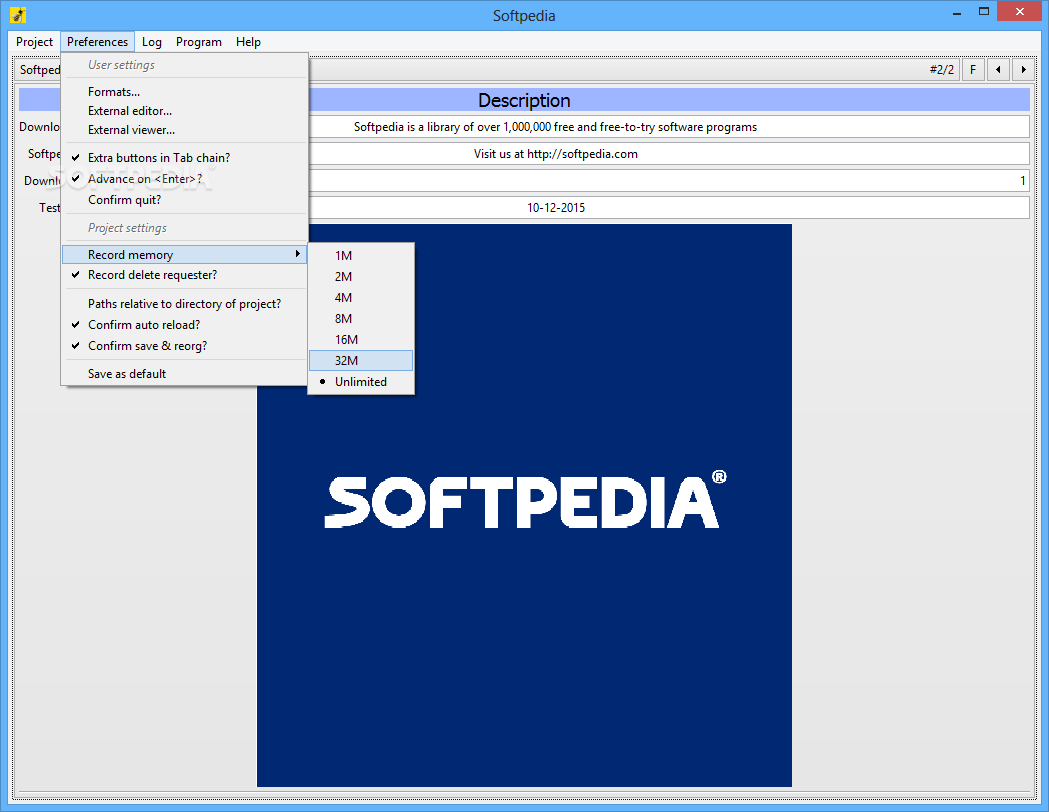Toggle Extra buttons in Tab chain
Screen dimensions: 1049x812
(185, 158)
